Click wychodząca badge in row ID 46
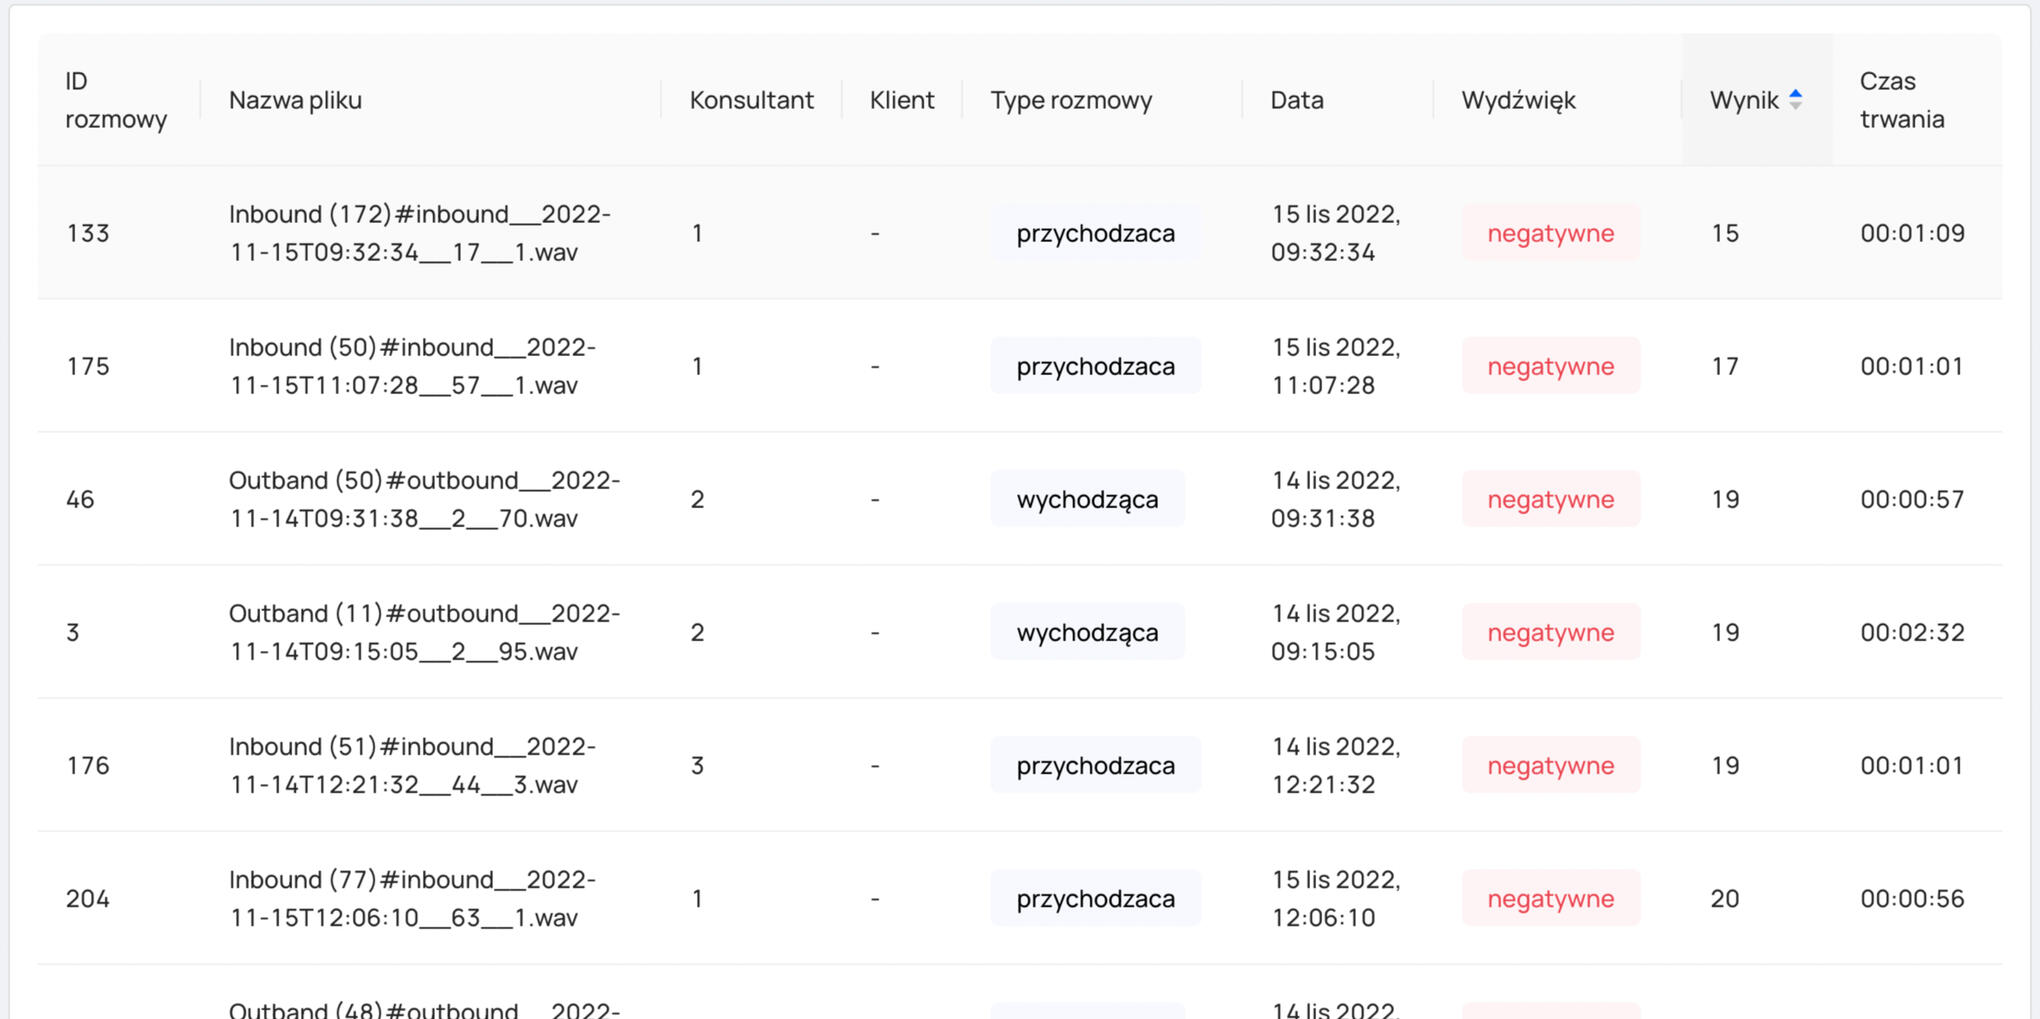2040x1019 pixels. coord(1087,499)
